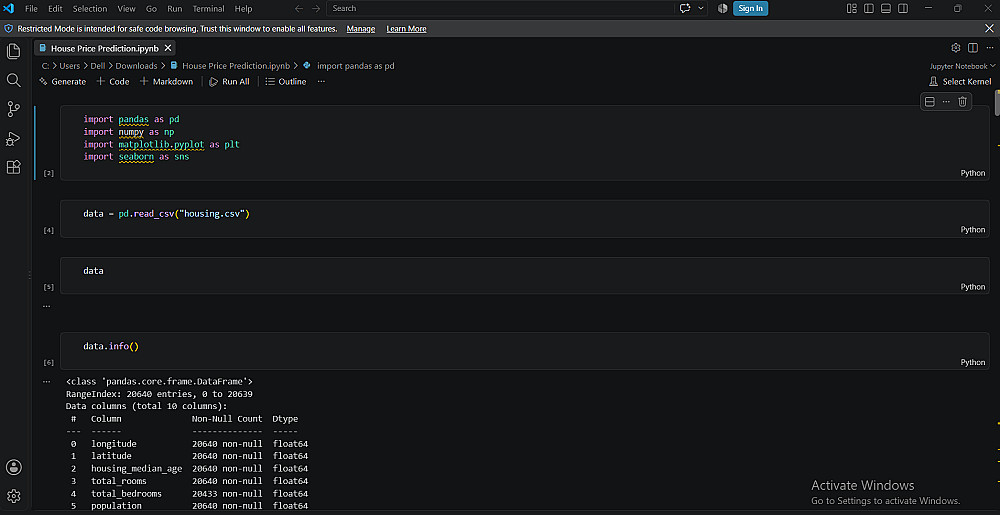Open more toolbar actions next to Outline
Viewport: 1000px width, 515px height.
click(321, 82)
